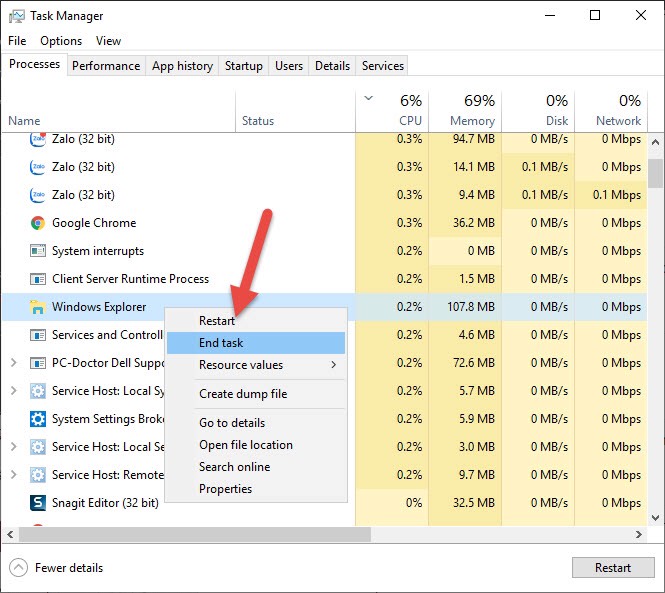Open the Options menu

(x=61, y=41)
